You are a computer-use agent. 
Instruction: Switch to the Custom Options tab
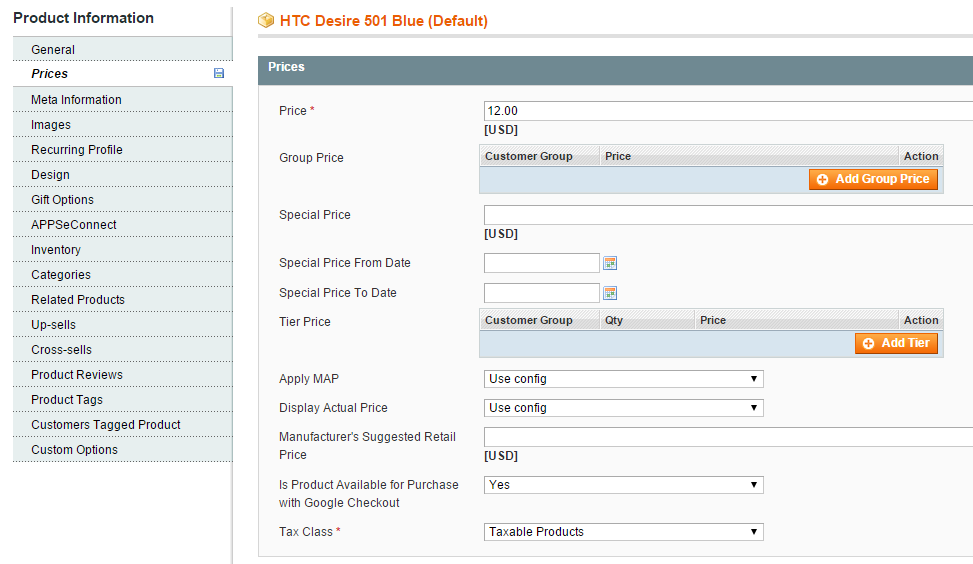click(x=123, y=449)
